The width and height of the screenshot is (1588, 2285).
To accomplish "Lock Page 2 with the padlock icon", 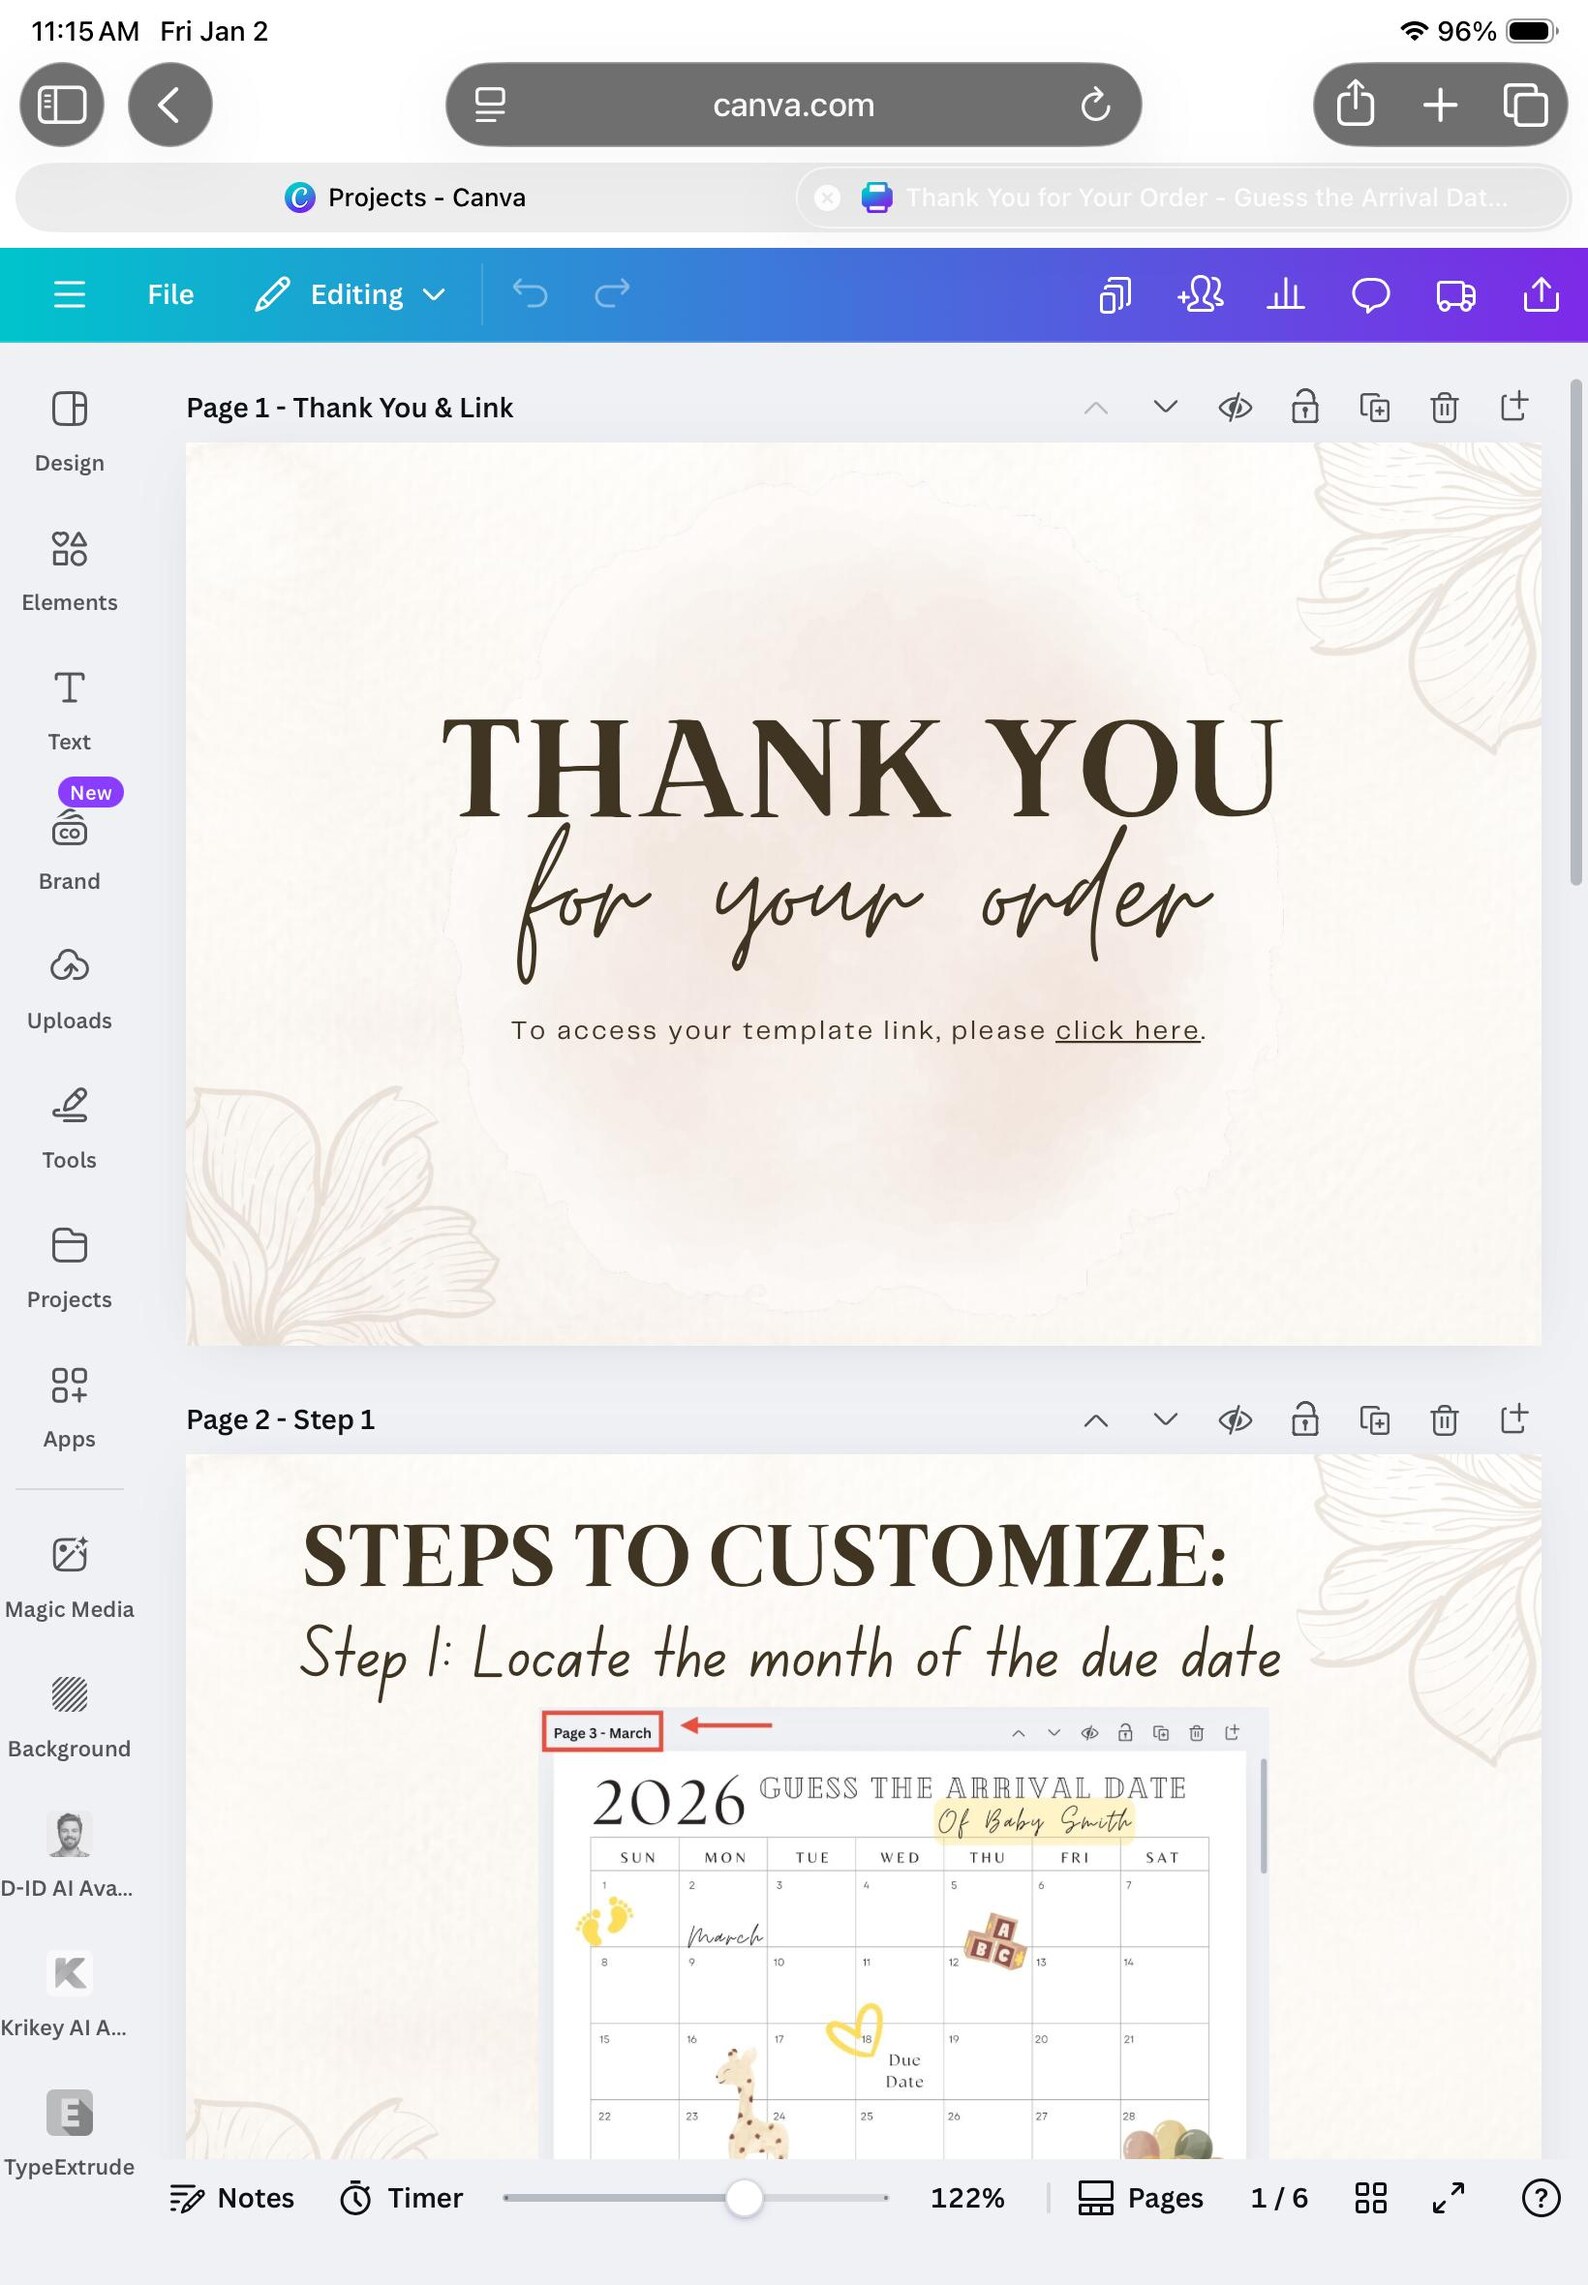I will coord(1305,1420).
